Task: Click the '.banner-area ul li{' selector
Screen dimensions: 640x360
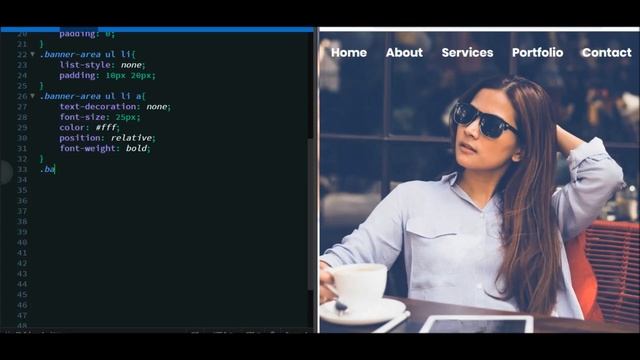Action: (x=87, y=54)
